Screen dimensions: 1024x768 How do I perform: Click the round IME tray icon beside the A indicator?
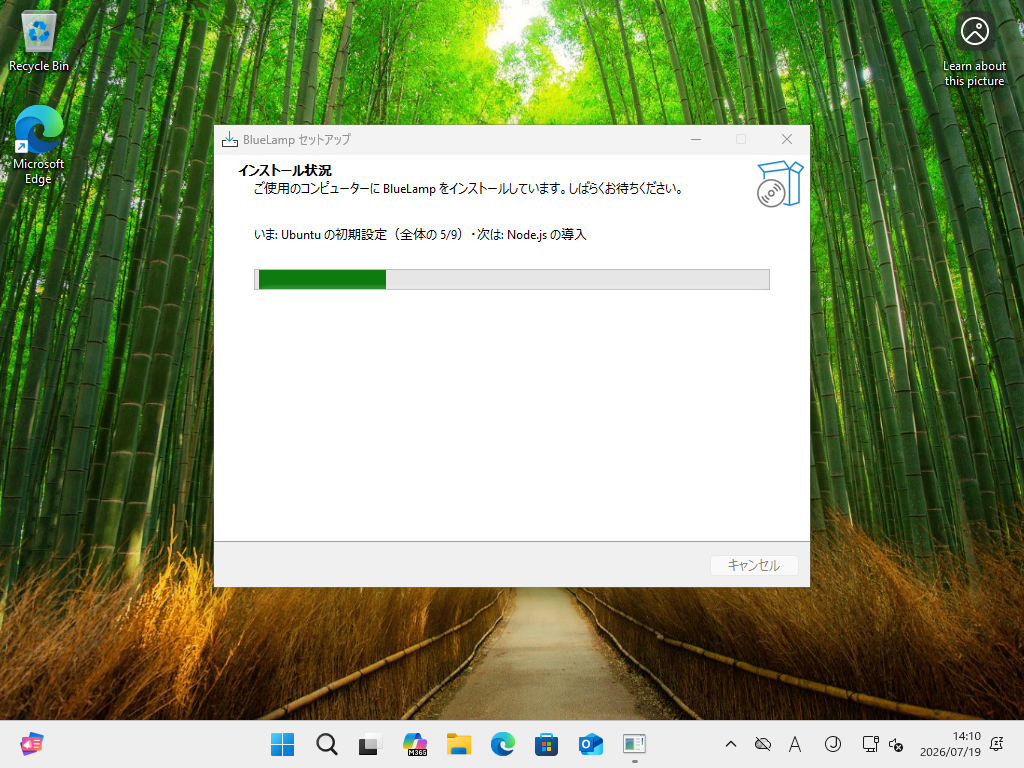pyautogui.click(x=832, y=744)
